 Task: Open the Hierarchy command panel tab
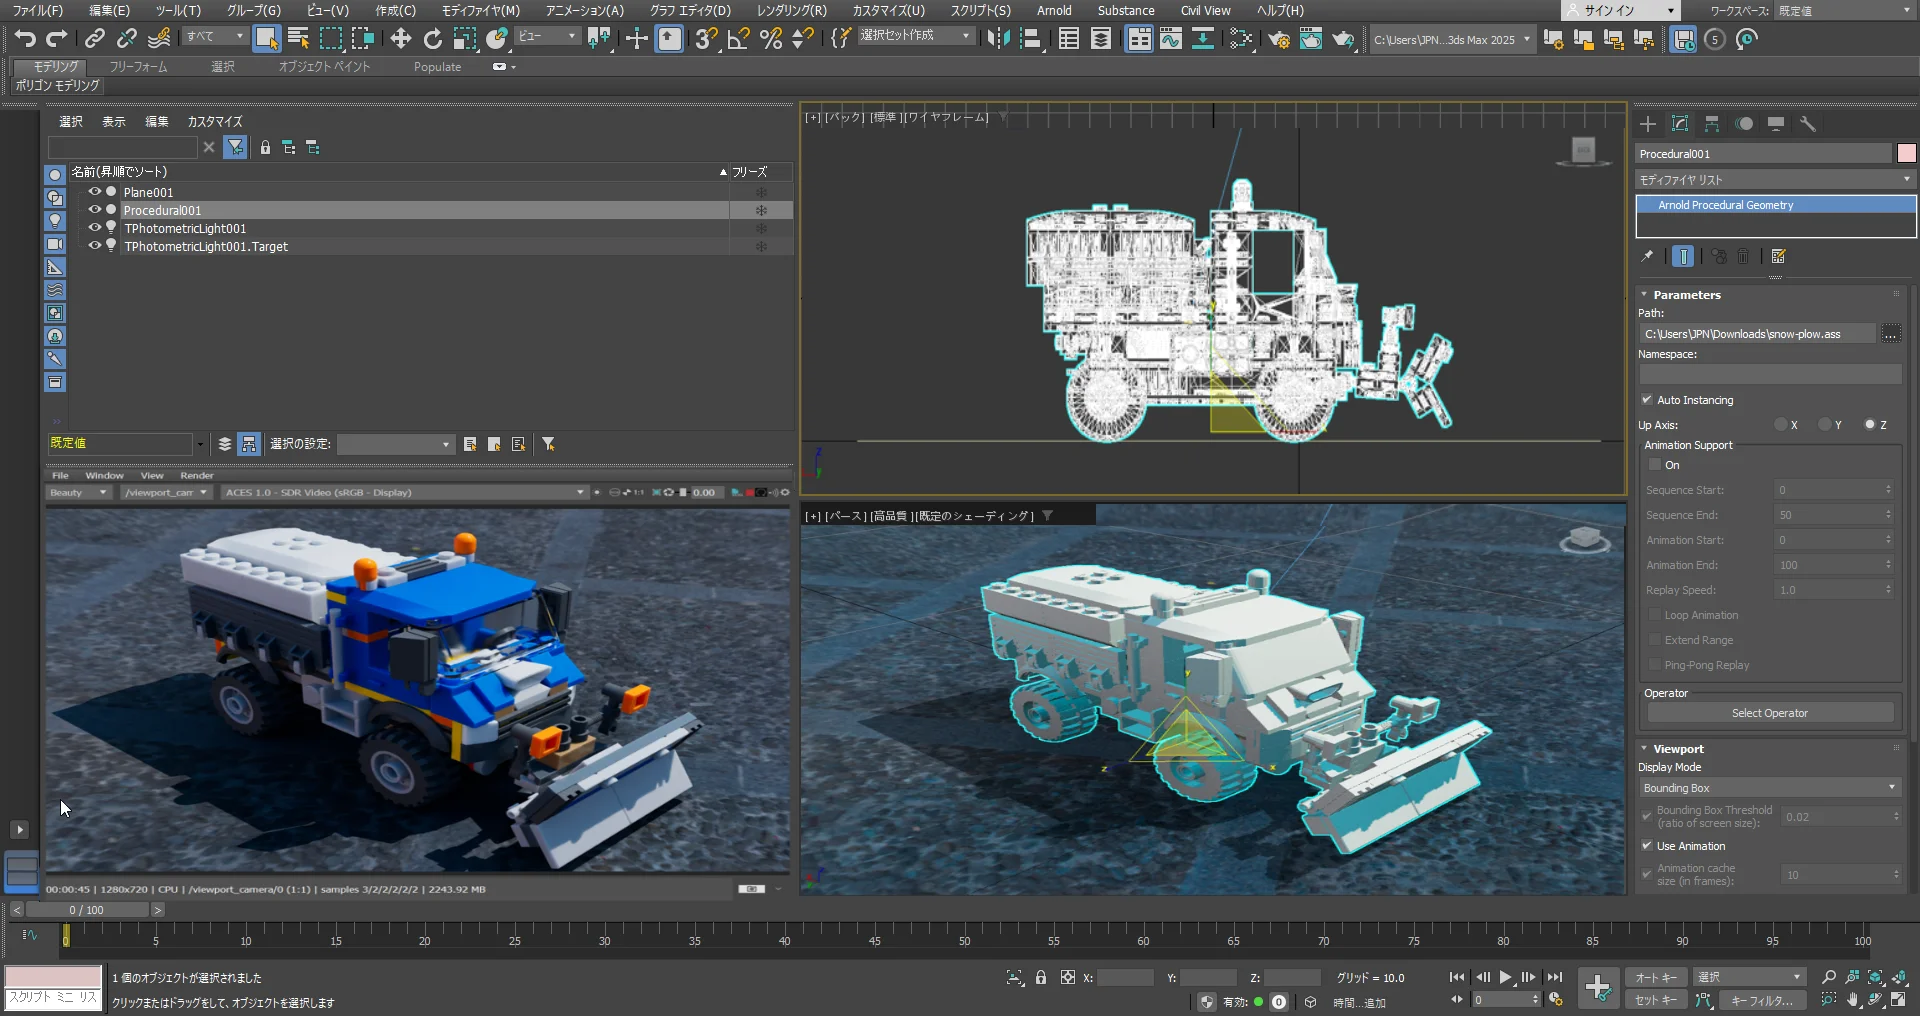(x=1712, y=124)
